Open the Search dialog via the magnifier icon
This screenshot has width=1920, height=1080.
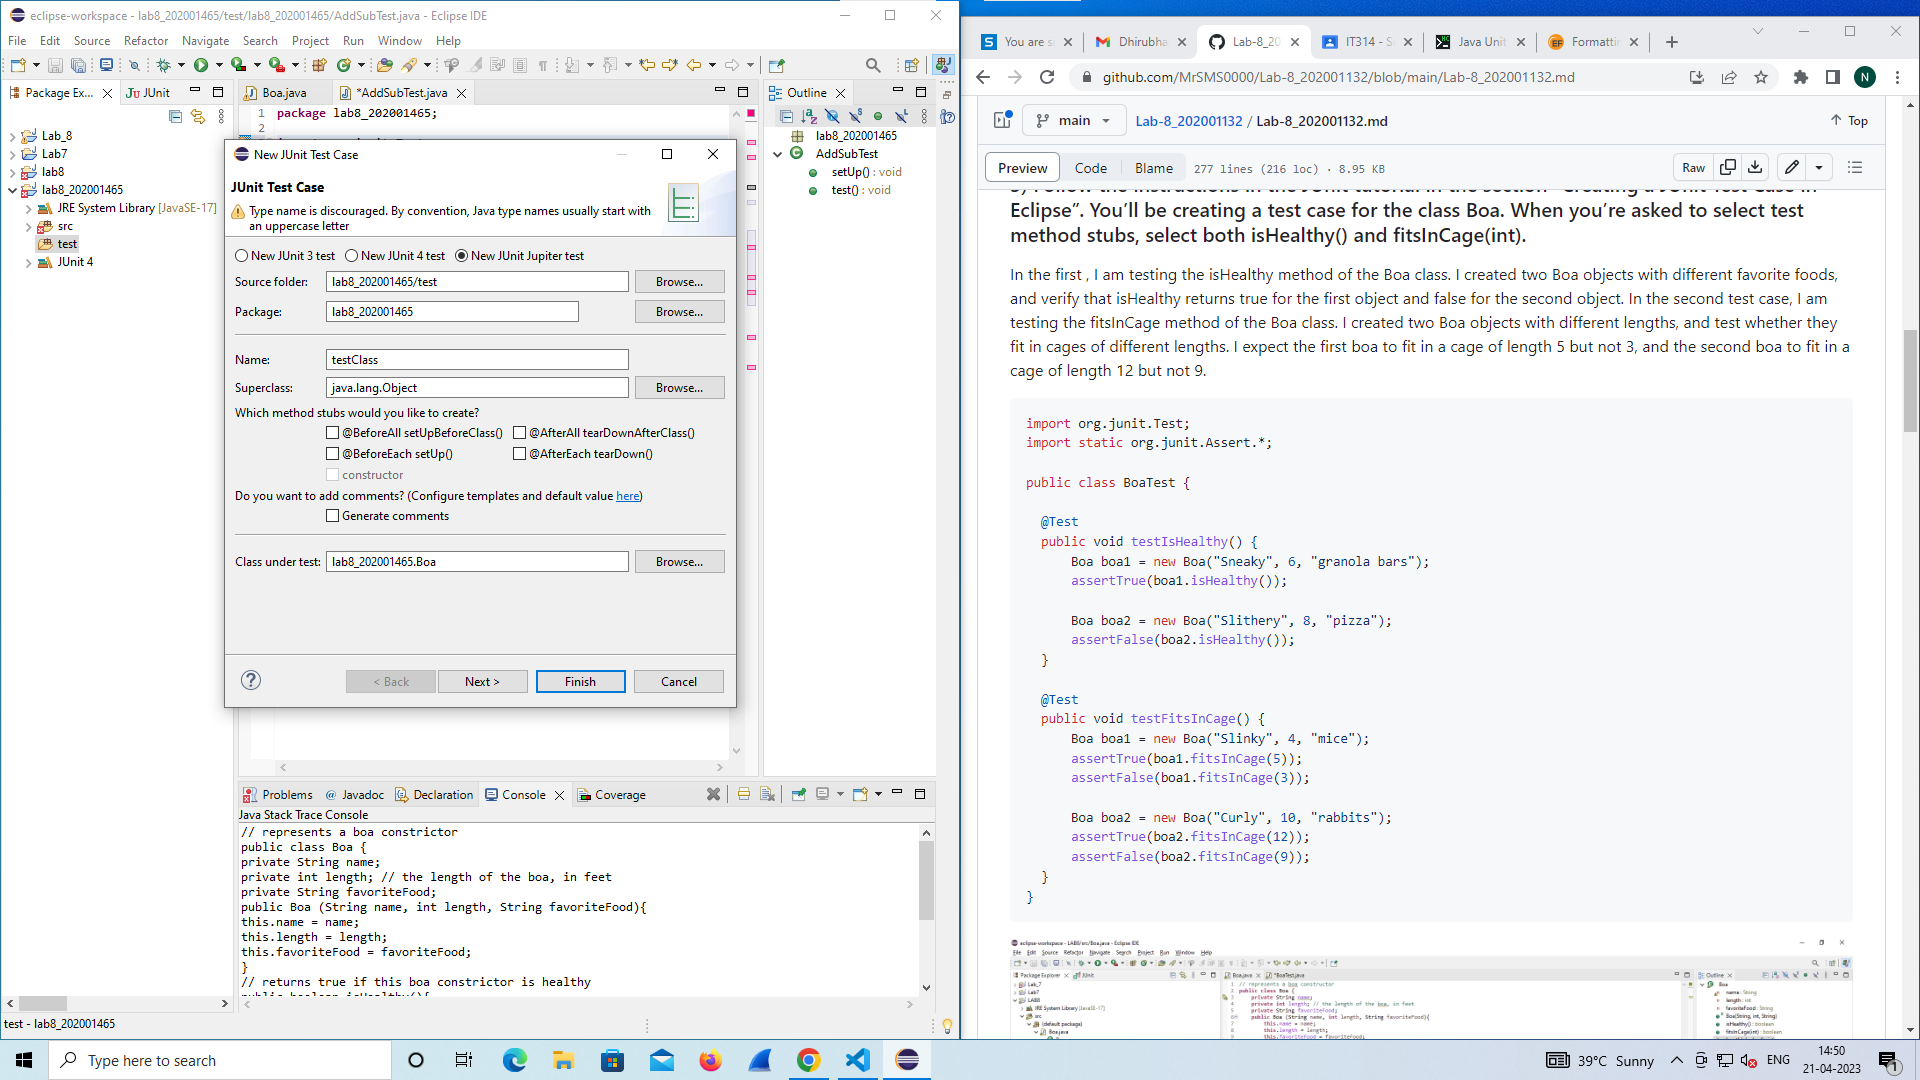[874, 64]
